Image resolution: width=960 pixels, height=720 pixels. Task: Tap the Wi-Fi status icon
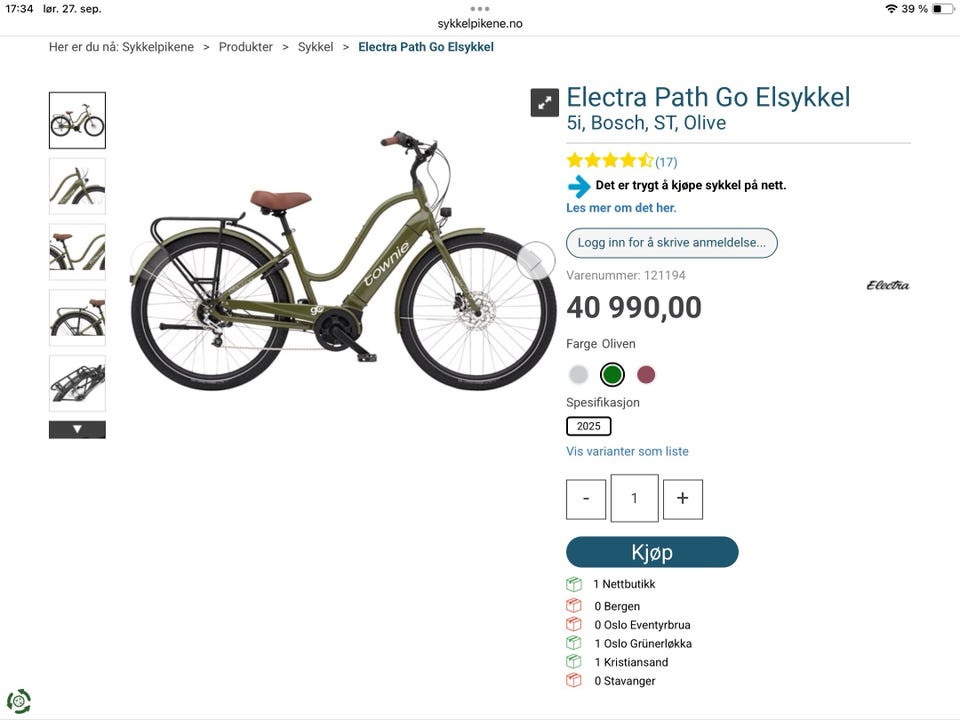coord(890,9)
